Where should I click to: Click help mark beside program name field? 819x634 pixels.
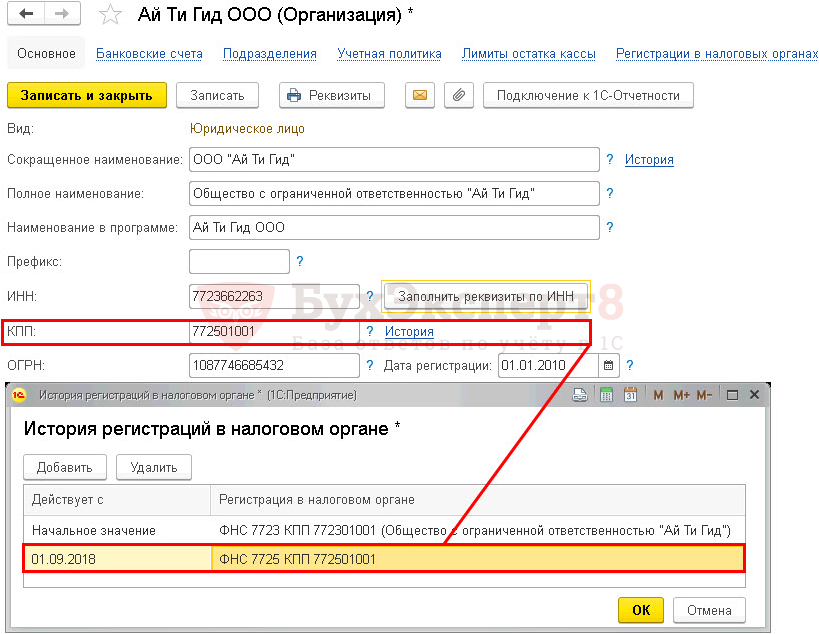(x=610, y=227)
